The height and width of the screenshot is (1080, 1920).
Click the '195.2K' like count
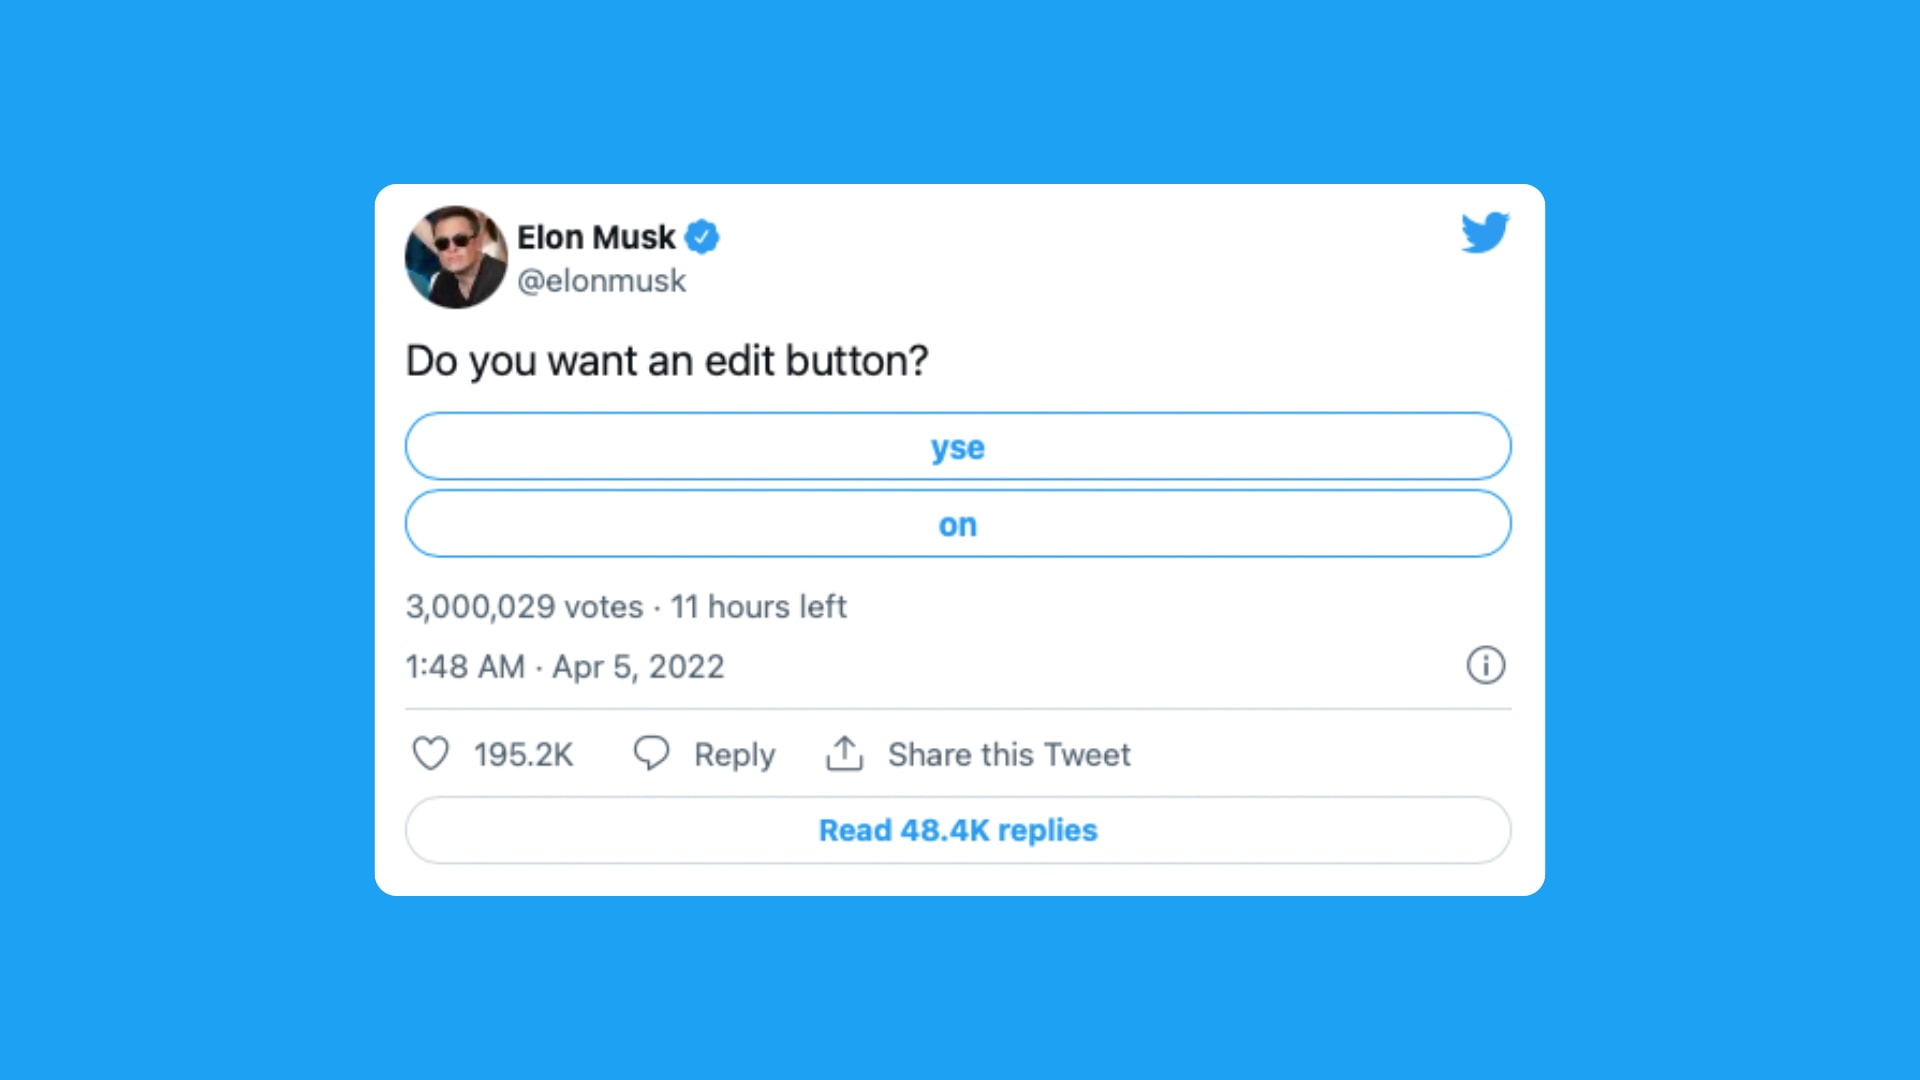(x=524, y=753)
